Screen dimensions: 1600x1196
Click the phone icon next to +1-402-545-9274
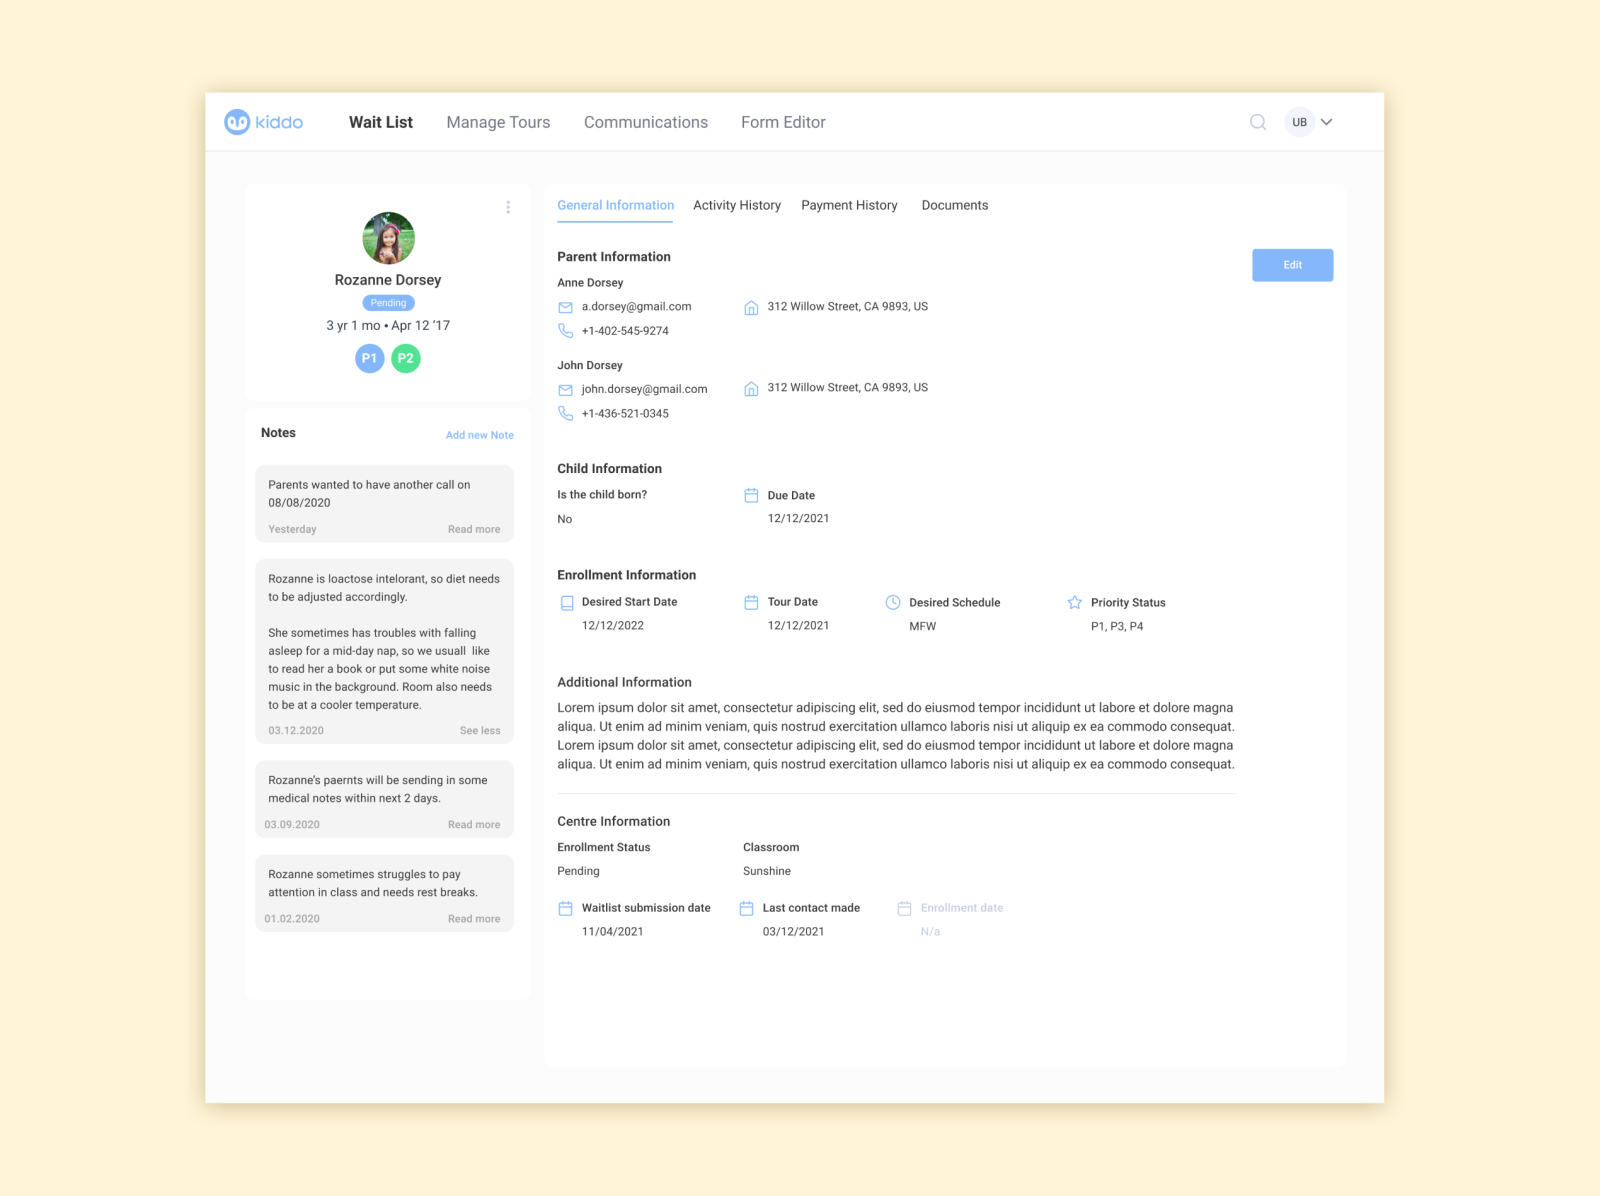pos(566,330)
